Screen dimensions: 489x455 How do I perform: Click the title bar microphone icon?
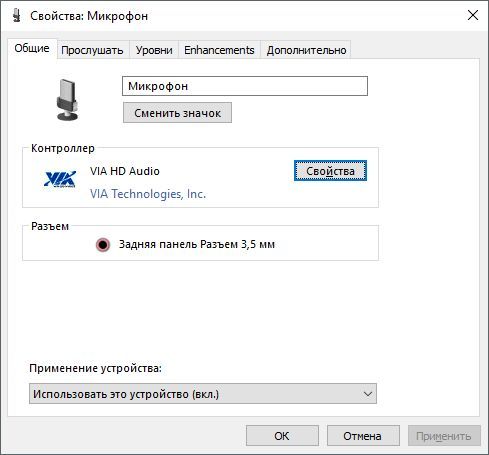[16, 16]
